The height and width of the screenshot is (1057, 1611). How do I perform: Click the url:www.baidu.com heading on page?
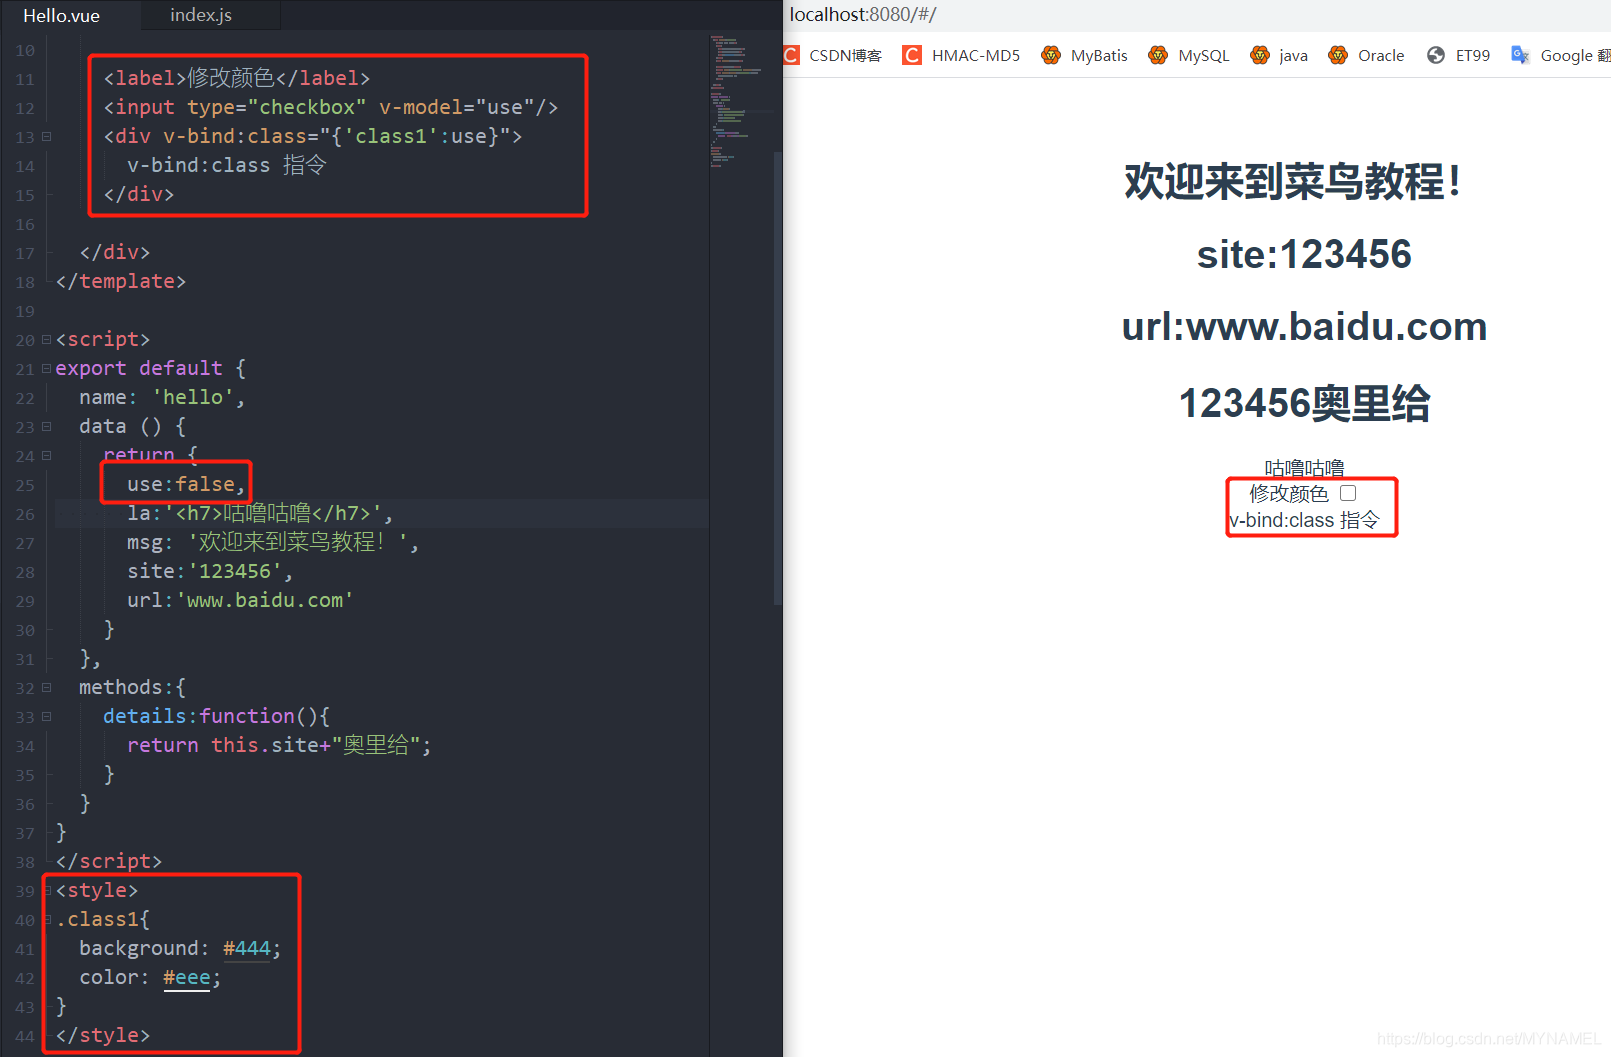[1304, 327]
